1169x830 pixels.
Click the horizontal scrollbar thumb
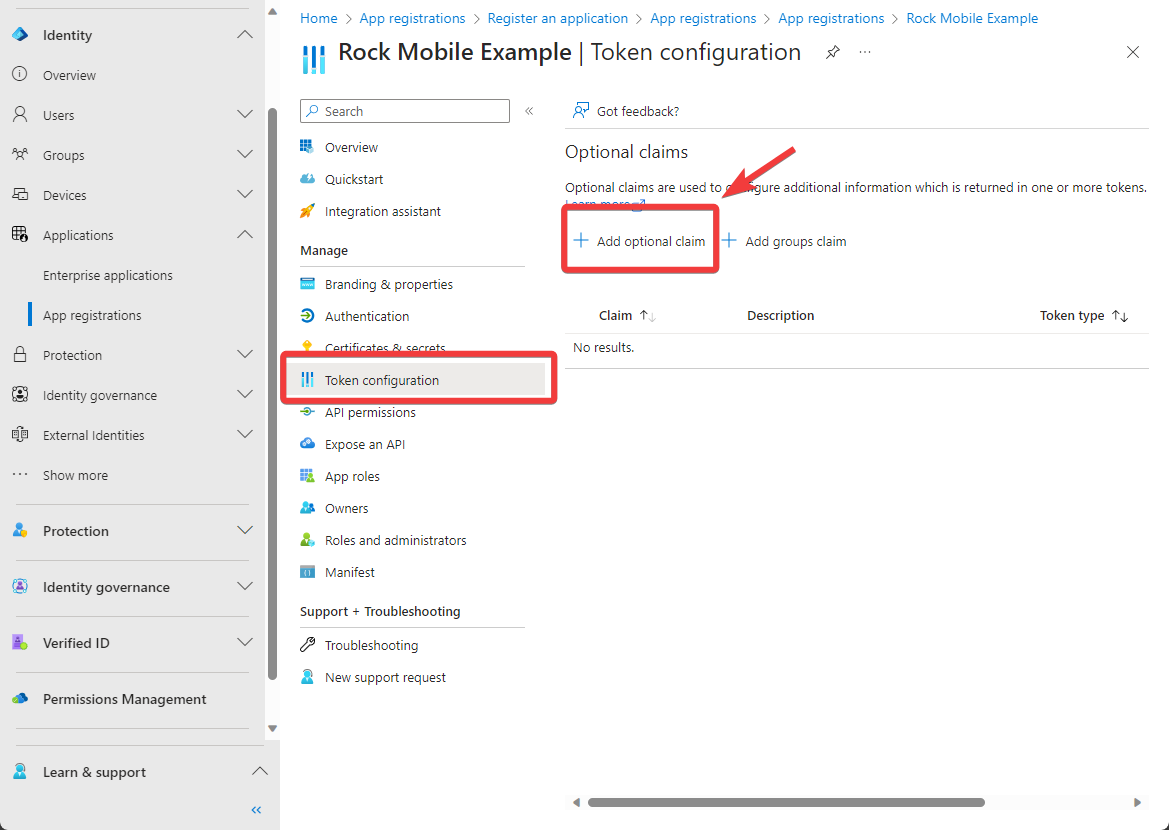click(x=786, y=802)
